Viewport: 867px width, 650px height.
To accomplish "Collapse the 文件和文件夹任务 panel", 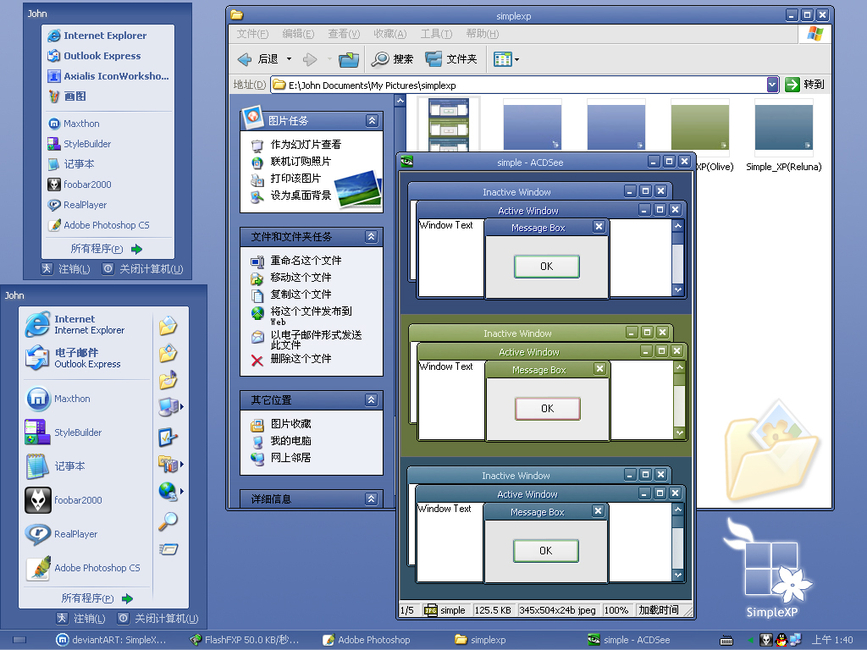I will (372, 237).
